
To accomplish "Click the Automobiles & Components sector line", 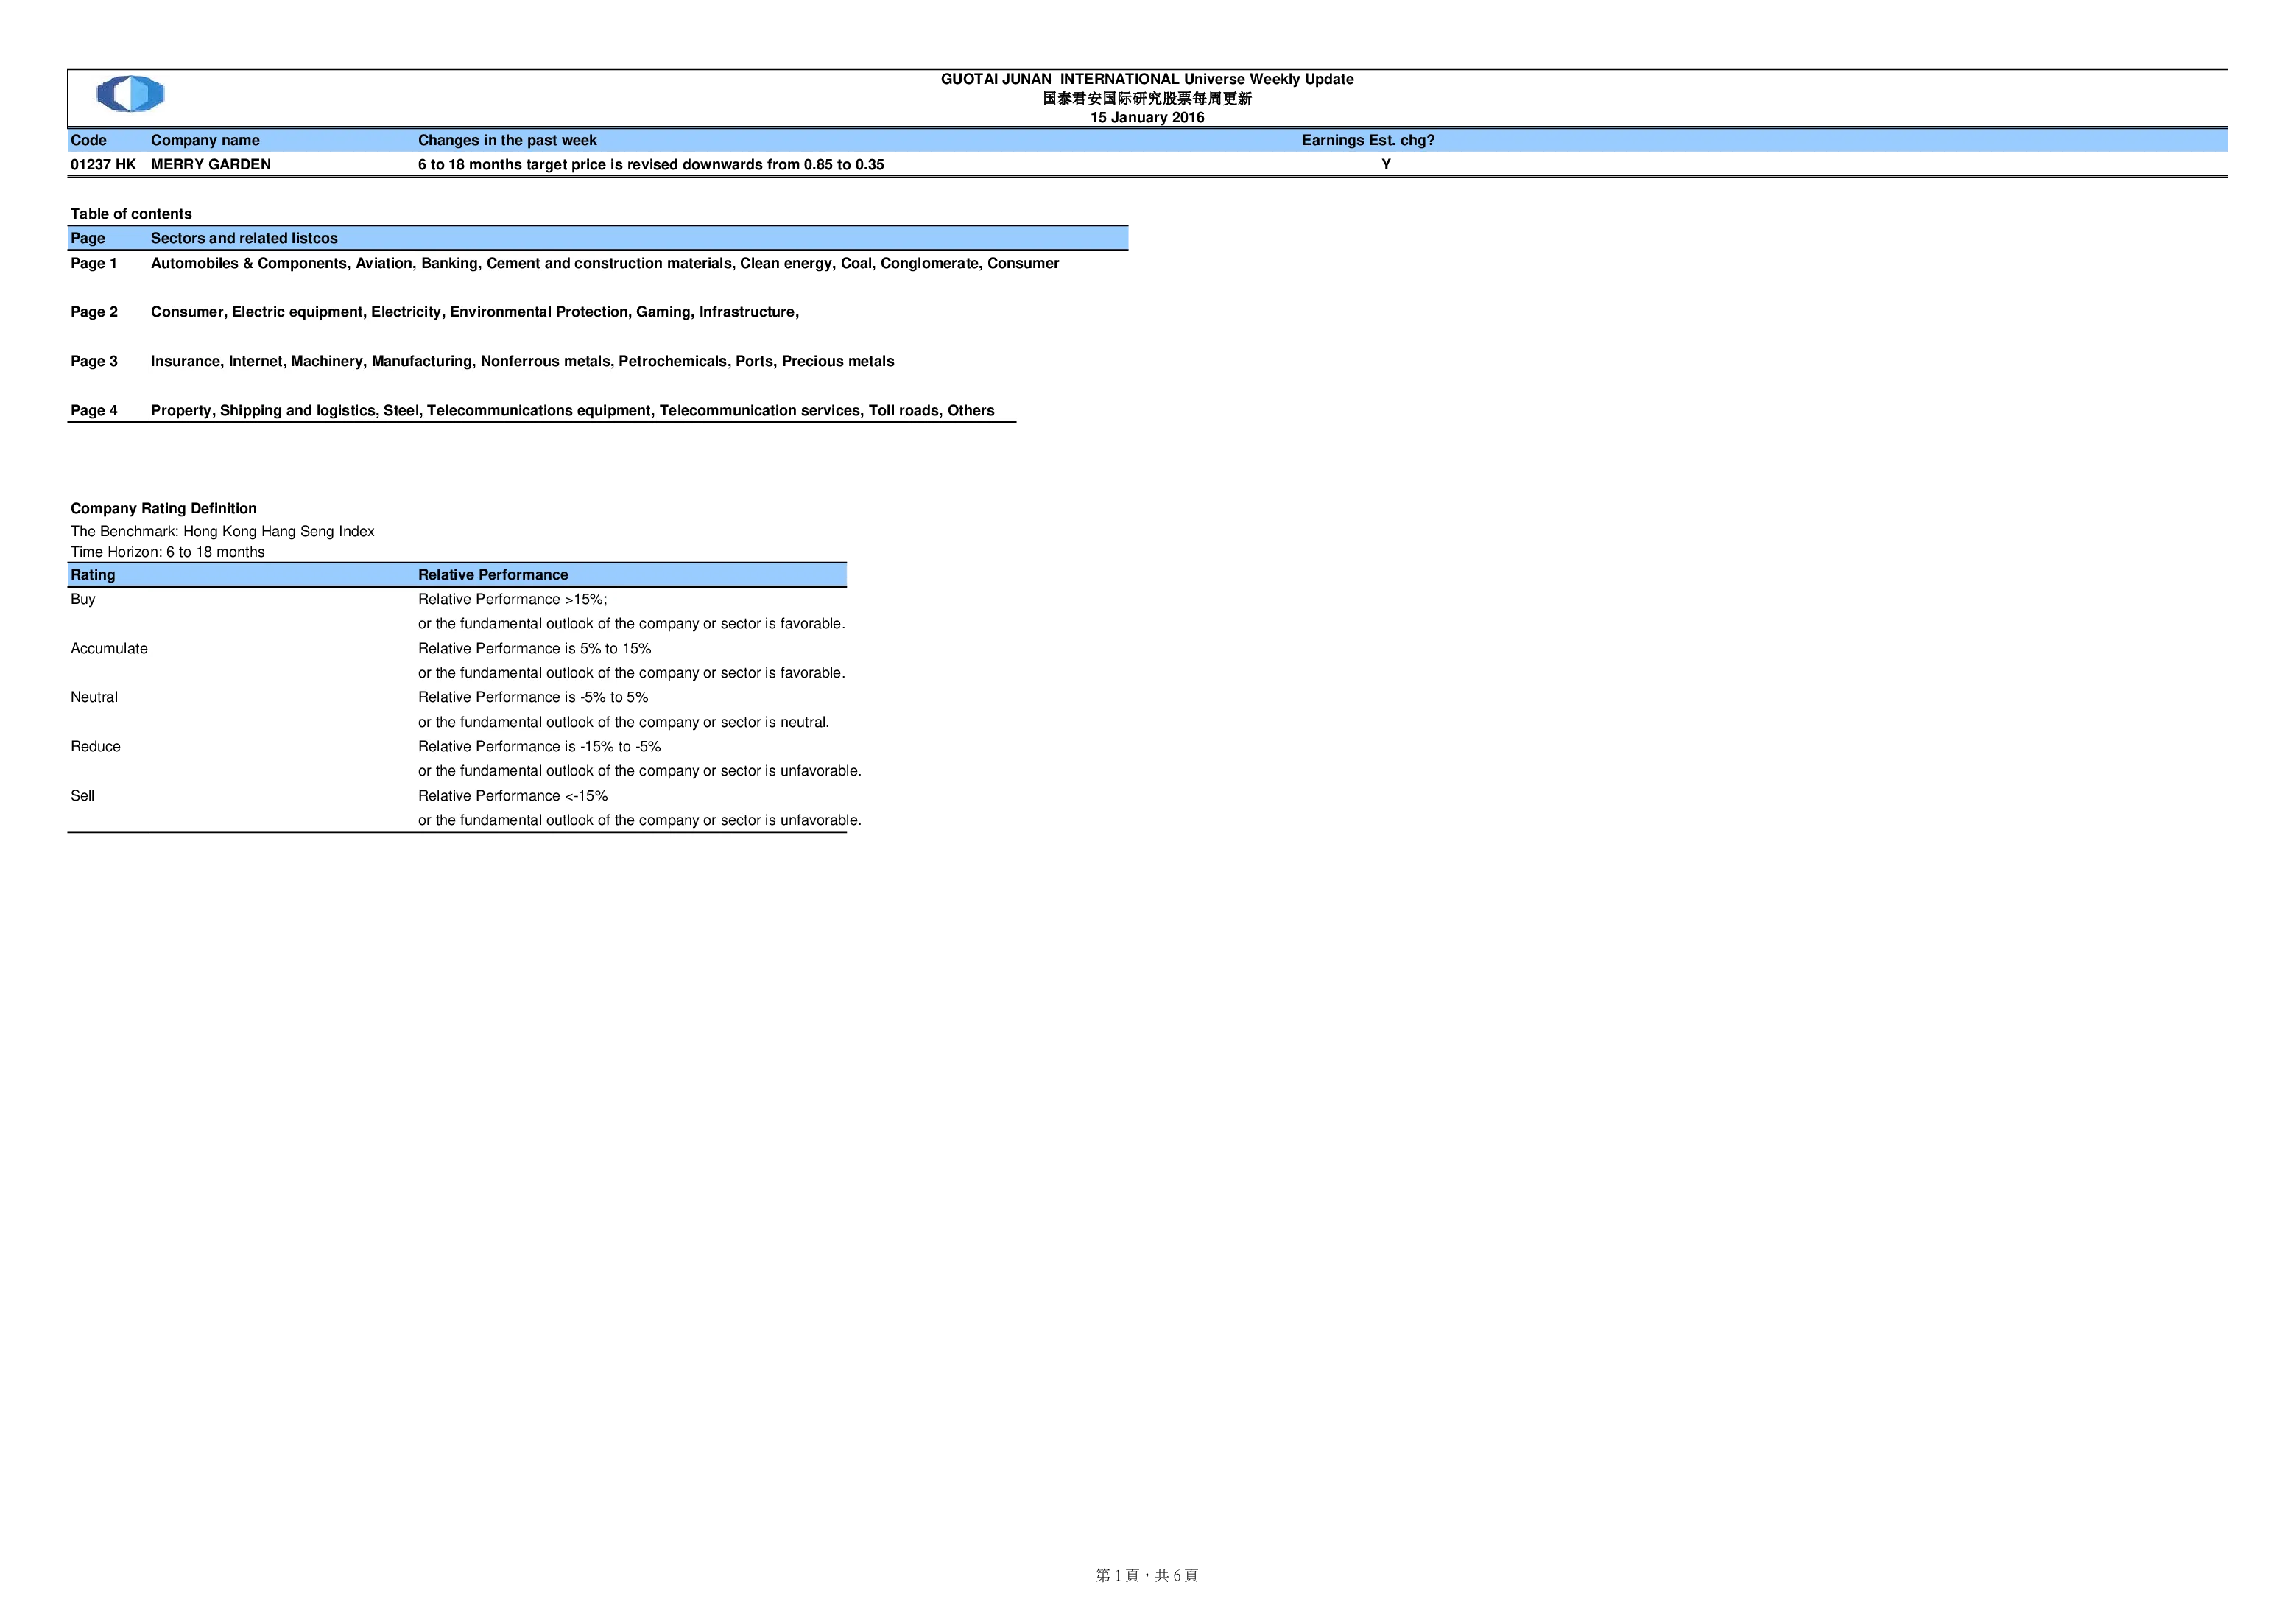I will coord(605,263).
